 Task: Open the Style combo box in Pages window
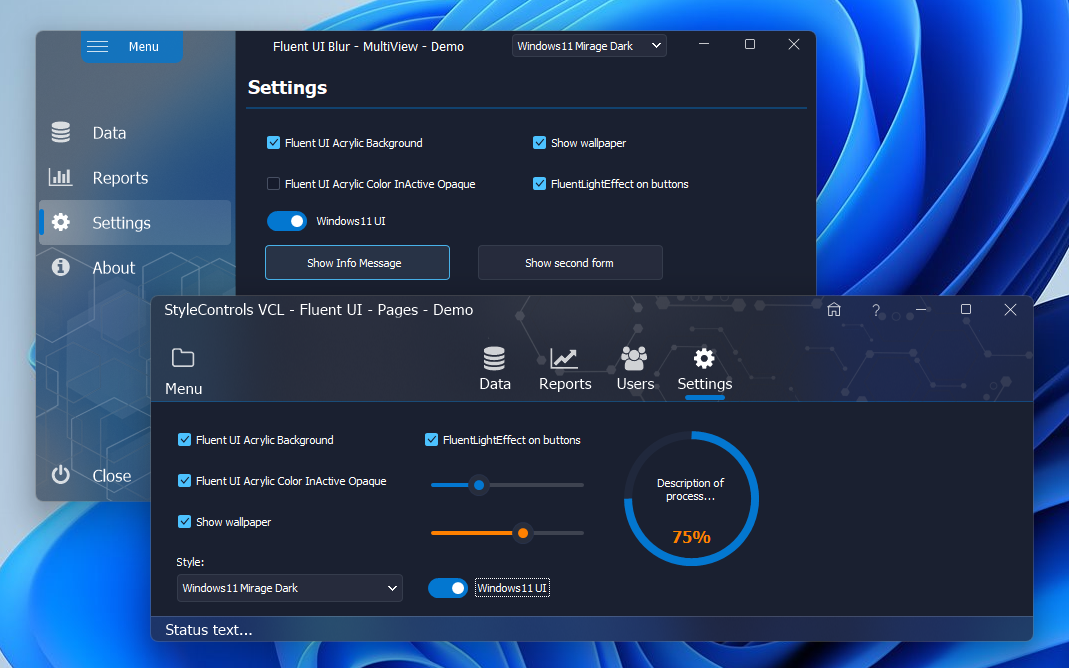click(290, 588)
